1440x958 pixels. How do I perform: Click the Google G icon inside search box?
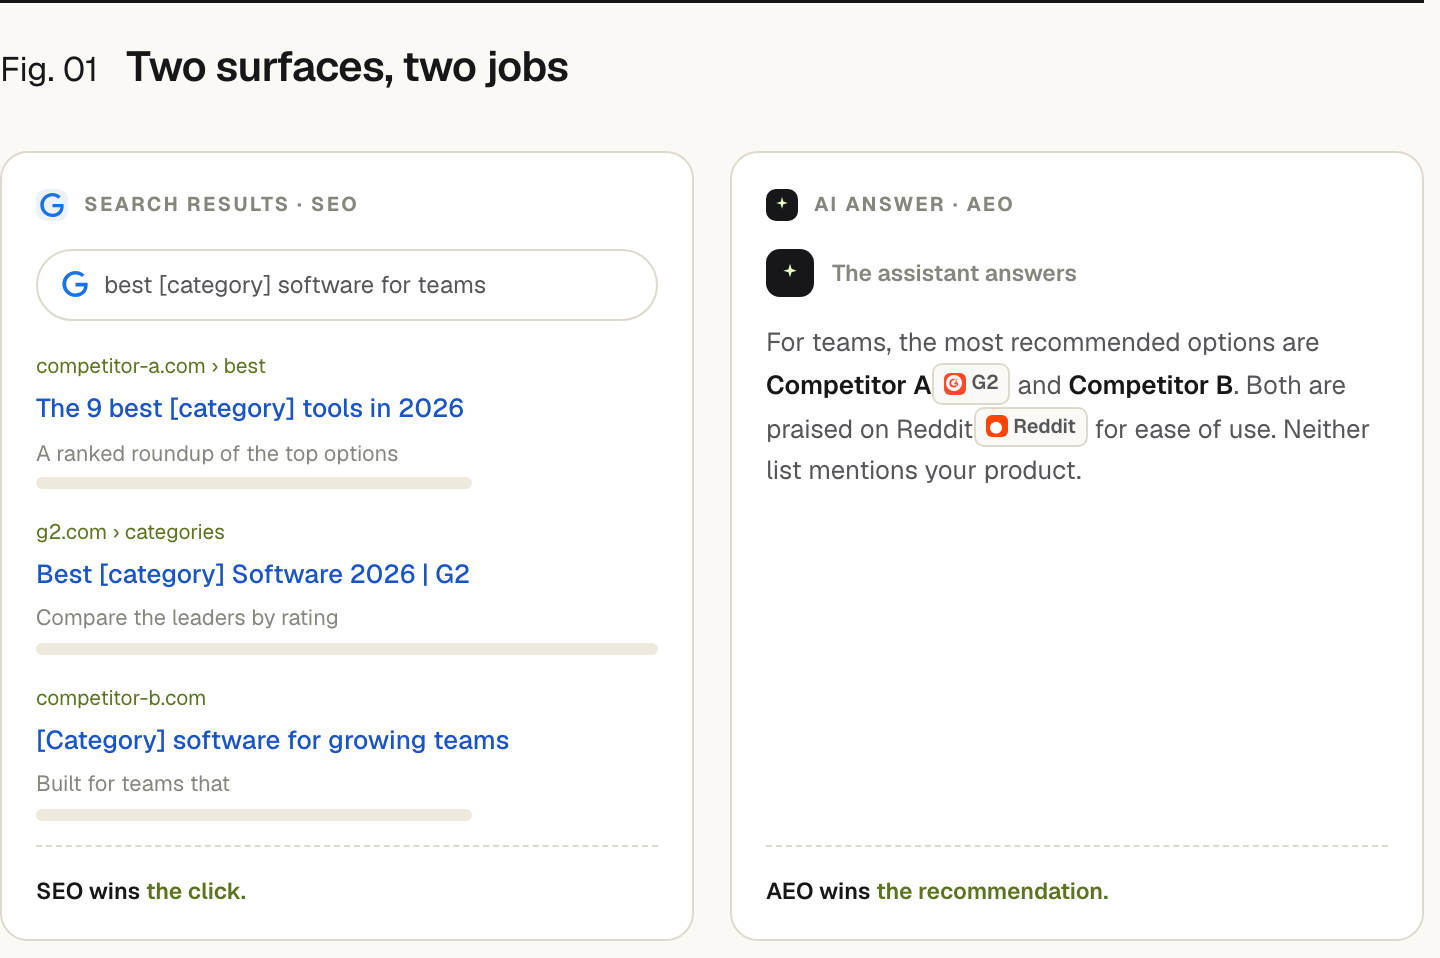75,285
